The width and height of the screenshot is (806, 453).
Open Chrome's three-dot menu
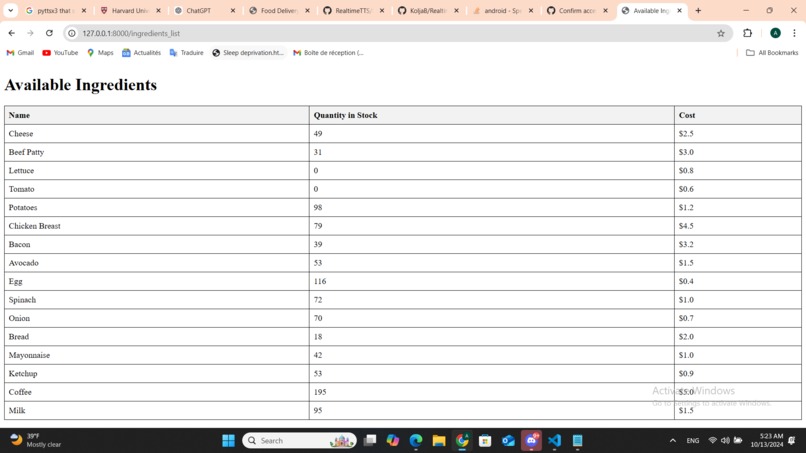[794, 33]
